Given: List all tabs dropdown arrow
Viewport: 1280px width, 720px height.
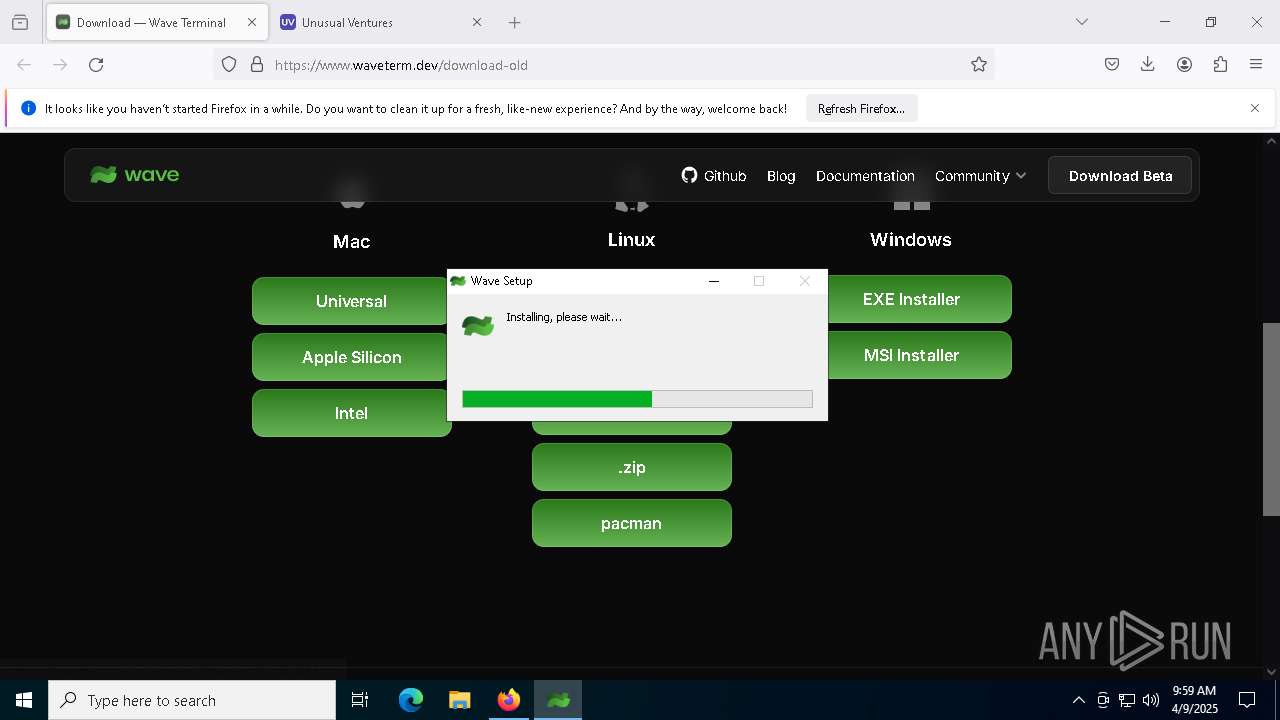Looking at the screenshot, I should pos(1081,22).
